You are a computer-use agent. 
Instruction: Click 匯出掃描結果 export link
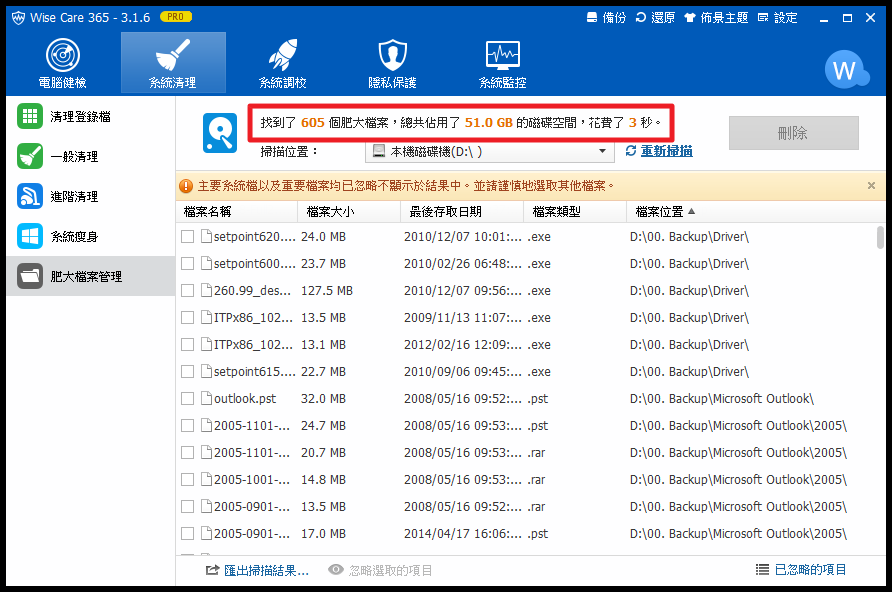pyautogui.click(x=257, y=570)
